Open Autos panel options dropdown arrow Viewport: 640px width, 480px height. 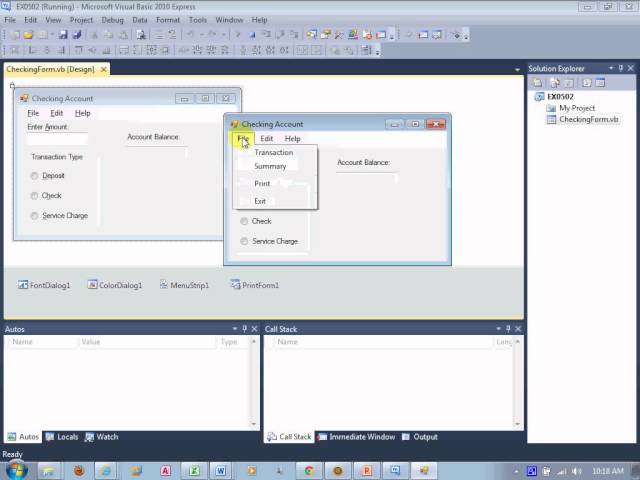[x=235, y=329]
